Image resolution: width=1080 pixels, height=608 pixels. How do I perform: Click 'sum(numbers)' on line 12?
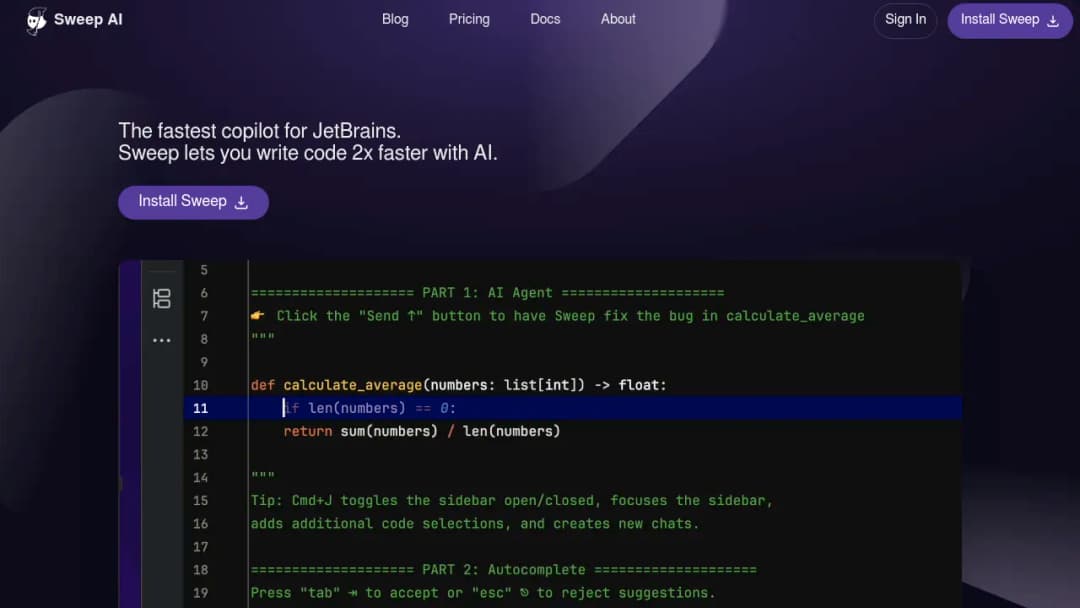(389, 432)
